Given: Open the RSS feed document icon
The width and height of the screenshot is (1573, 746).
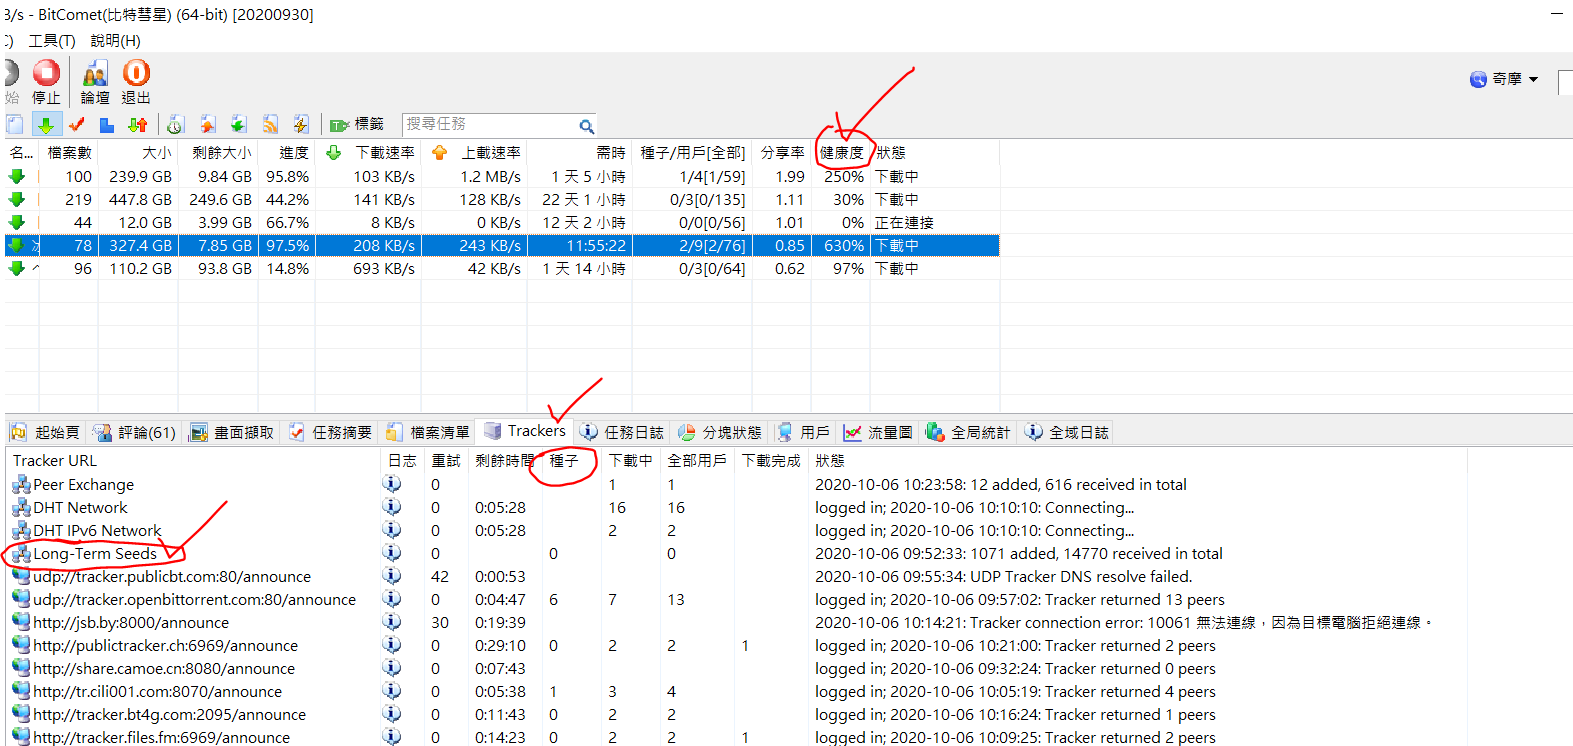Looking at the screenshot, I should [270, 124].
